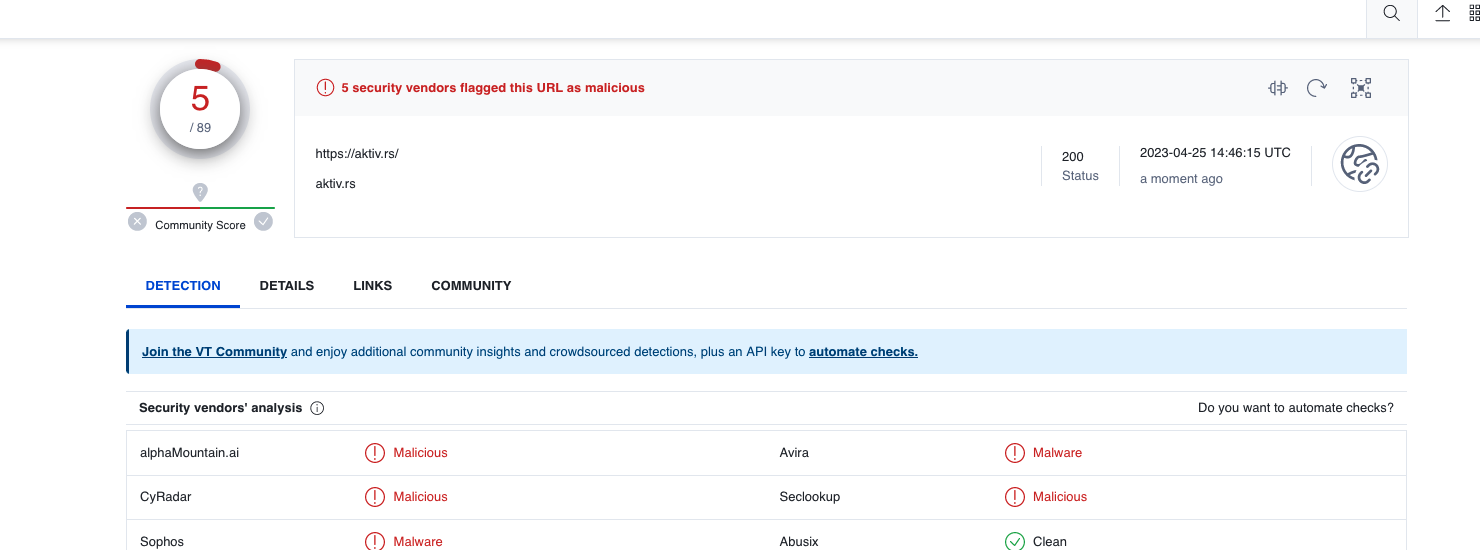
Task: Click the CyRadar vendor name
Action: tap(168, 497)
